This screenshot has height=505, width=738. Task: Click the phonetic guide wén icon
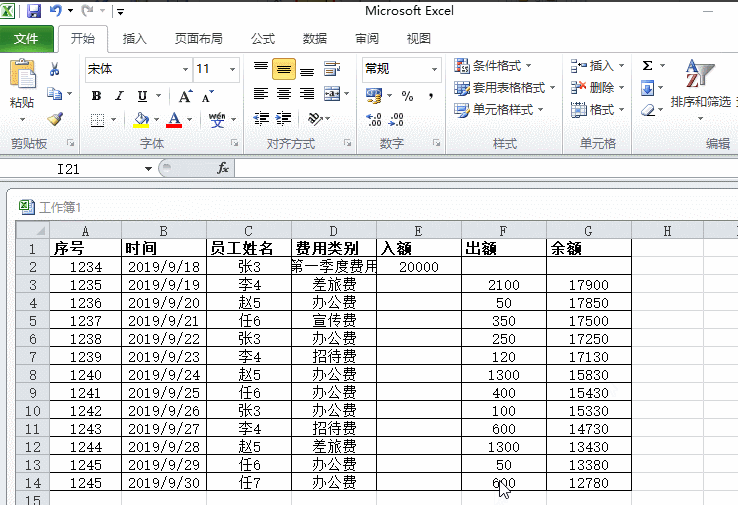pyautogui.click(x=217, y=120)
